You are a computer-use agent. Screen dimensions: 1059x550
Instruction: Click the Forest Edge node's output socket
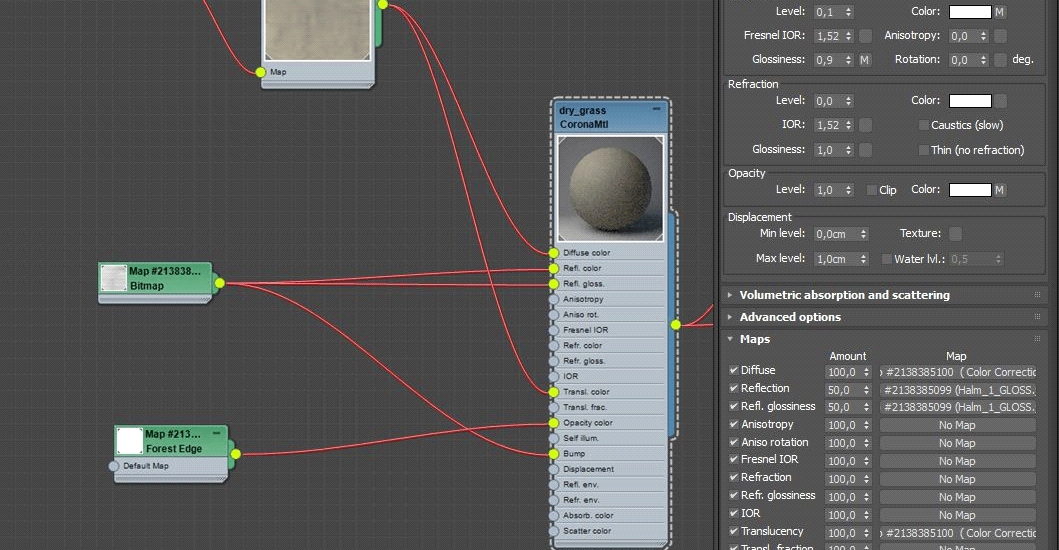coord(236,454)
